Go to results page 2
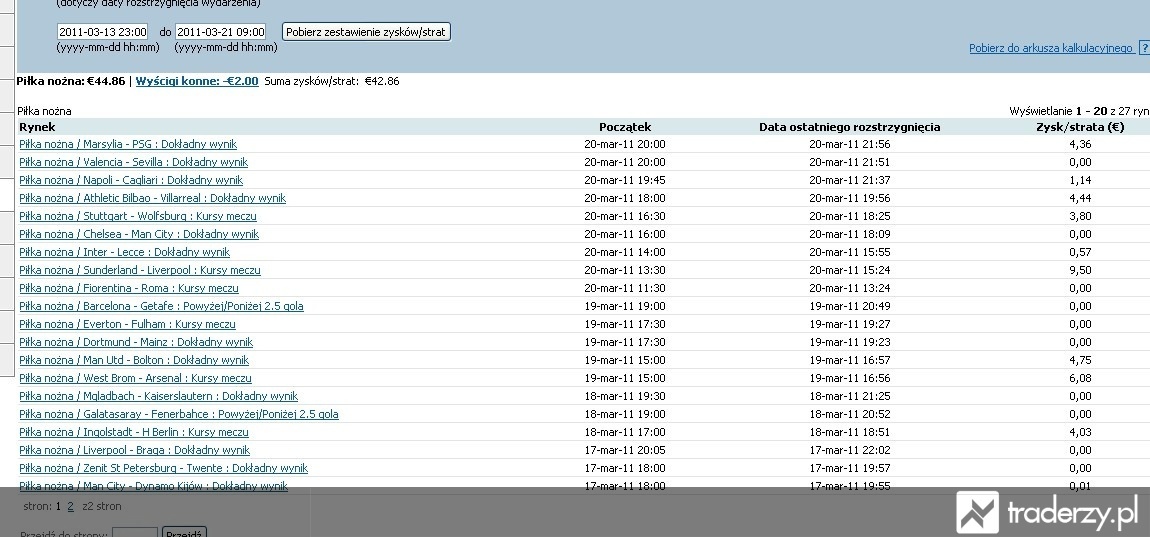 [x=70, y=506]
